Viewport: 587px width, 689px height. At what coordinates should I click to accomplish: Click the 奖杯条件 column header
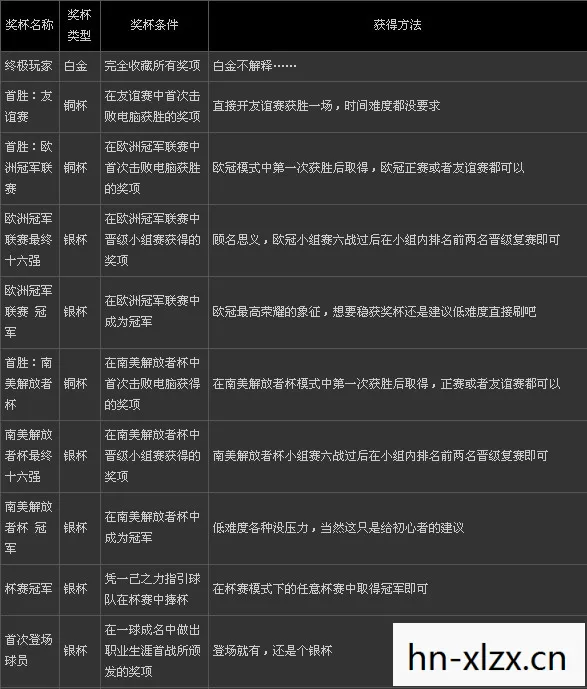point(154,25)
